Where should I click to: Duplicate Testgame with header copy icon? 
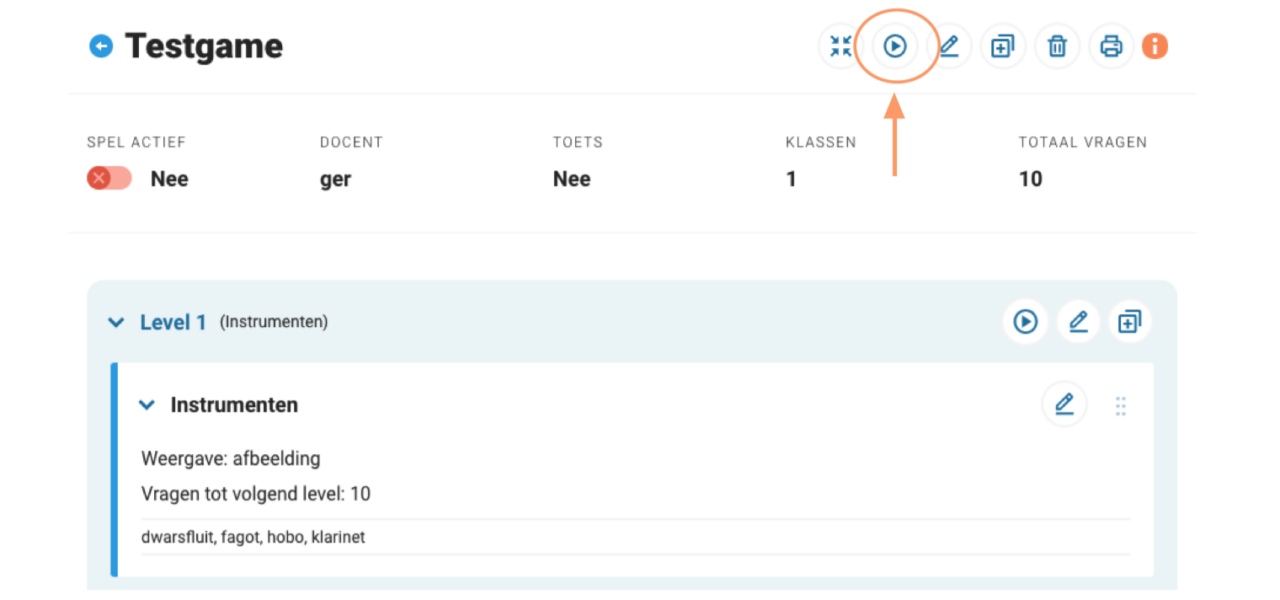1003,46
